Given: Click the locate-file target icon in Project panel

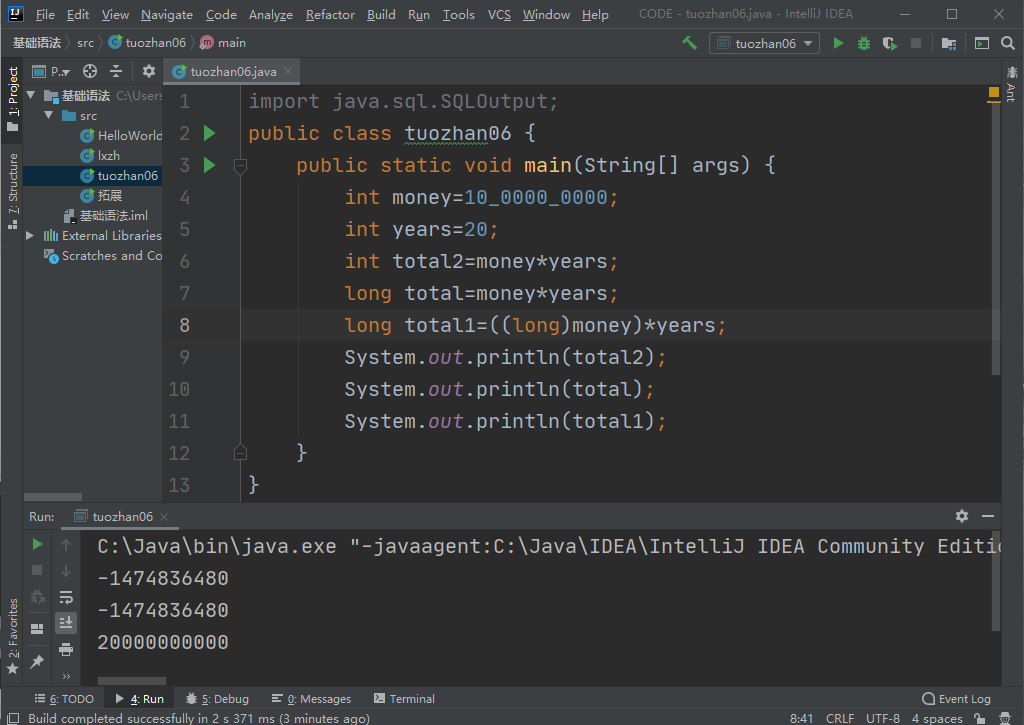Looking at the screenshot, I should coord(89,71).
